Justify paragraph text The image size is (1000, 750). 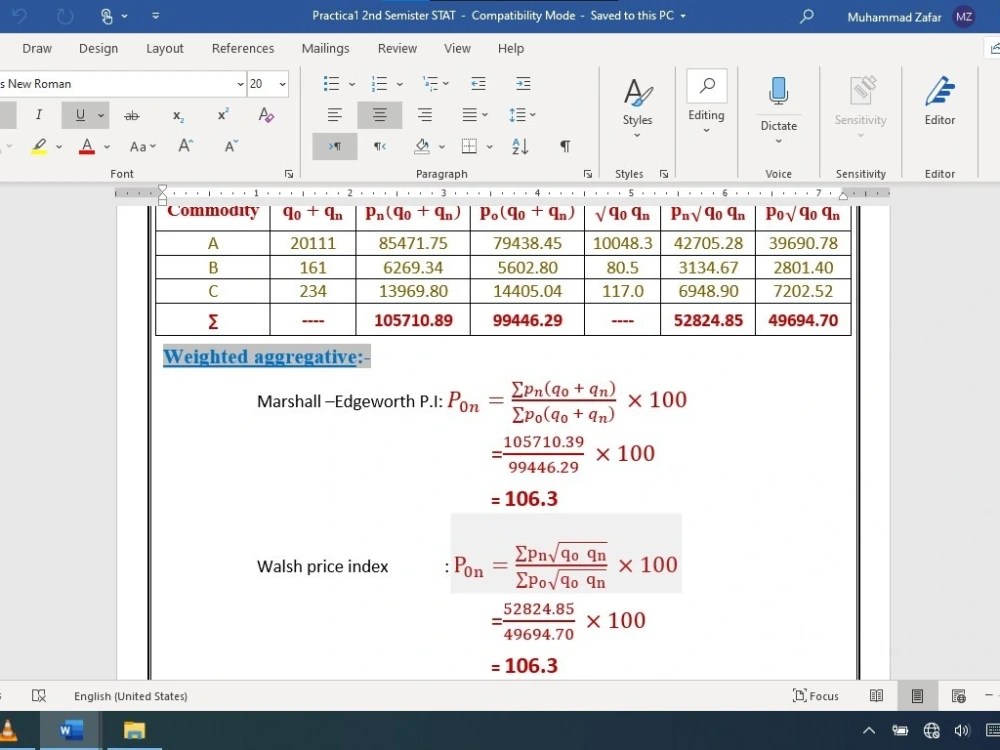[469, 115]
